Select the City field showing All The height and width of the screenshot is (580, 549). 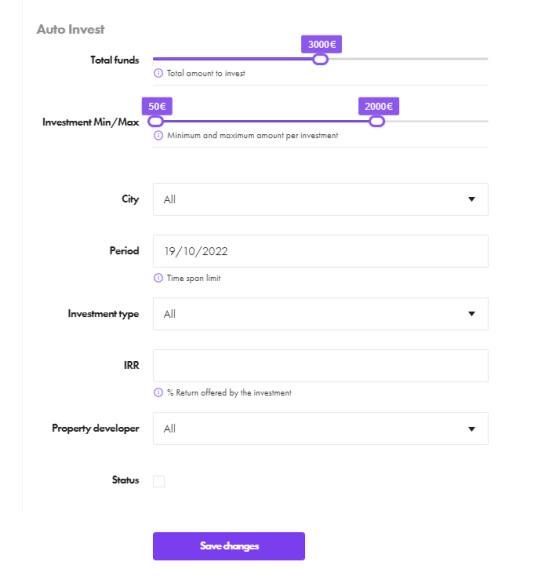point(321,199)
